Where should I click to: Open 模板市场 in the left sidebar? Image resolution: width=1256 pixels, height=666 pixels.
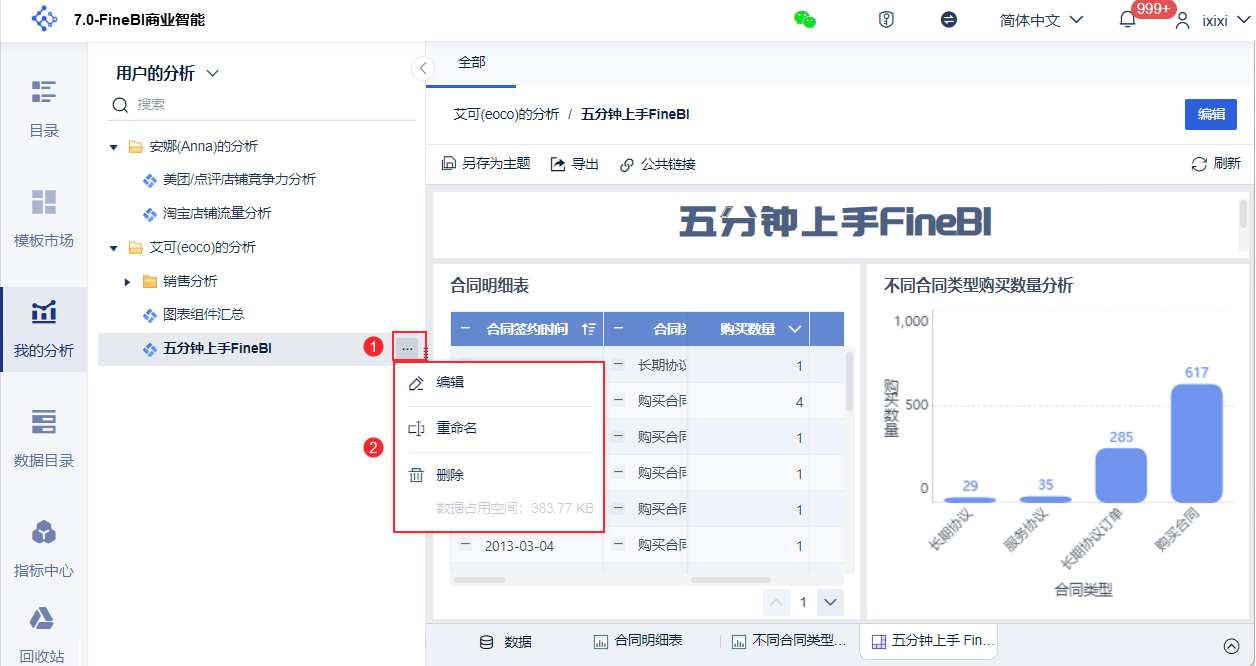point(44,219)
